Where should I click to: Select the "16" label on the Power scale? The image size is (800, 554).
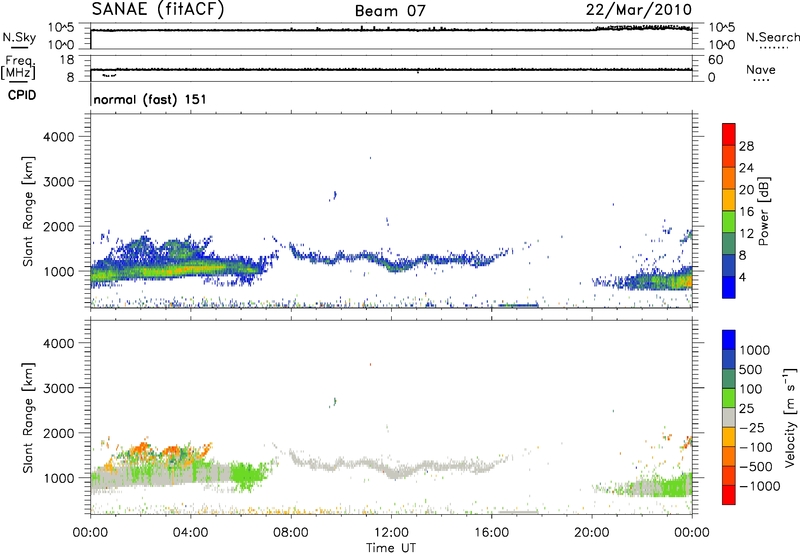pos(746,212)
